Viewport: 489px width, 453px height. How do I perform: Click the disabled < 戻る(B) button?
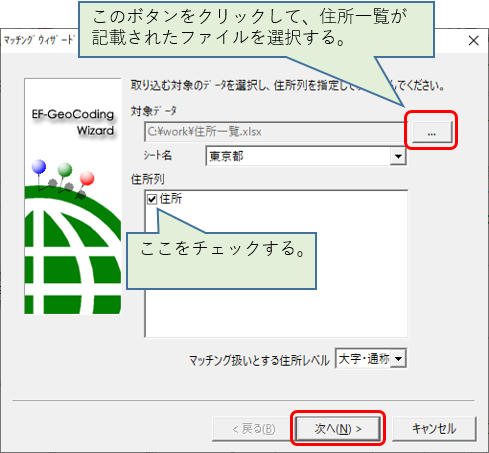(x=254, y=429)
